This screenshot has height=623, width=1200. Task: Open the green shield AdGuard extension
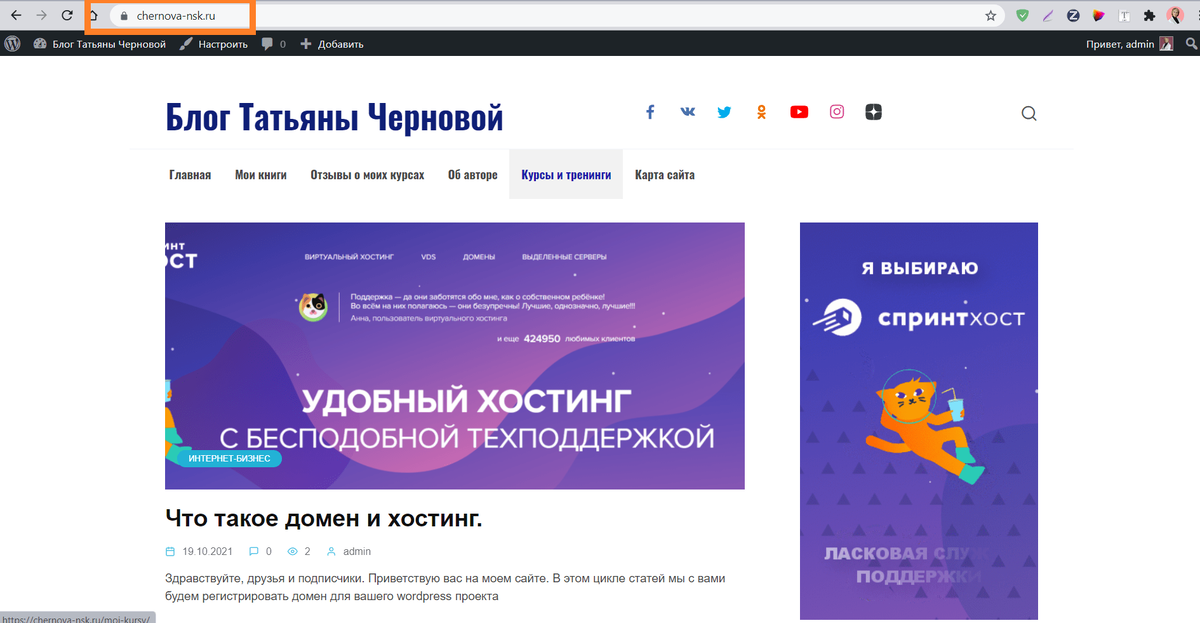(1022, 16)
